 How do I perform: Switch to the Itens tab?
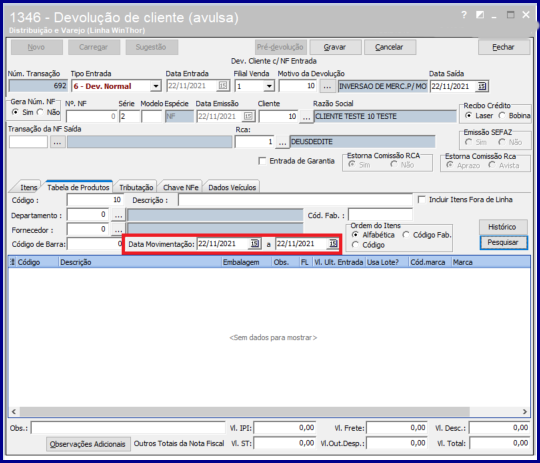point(28,187)
